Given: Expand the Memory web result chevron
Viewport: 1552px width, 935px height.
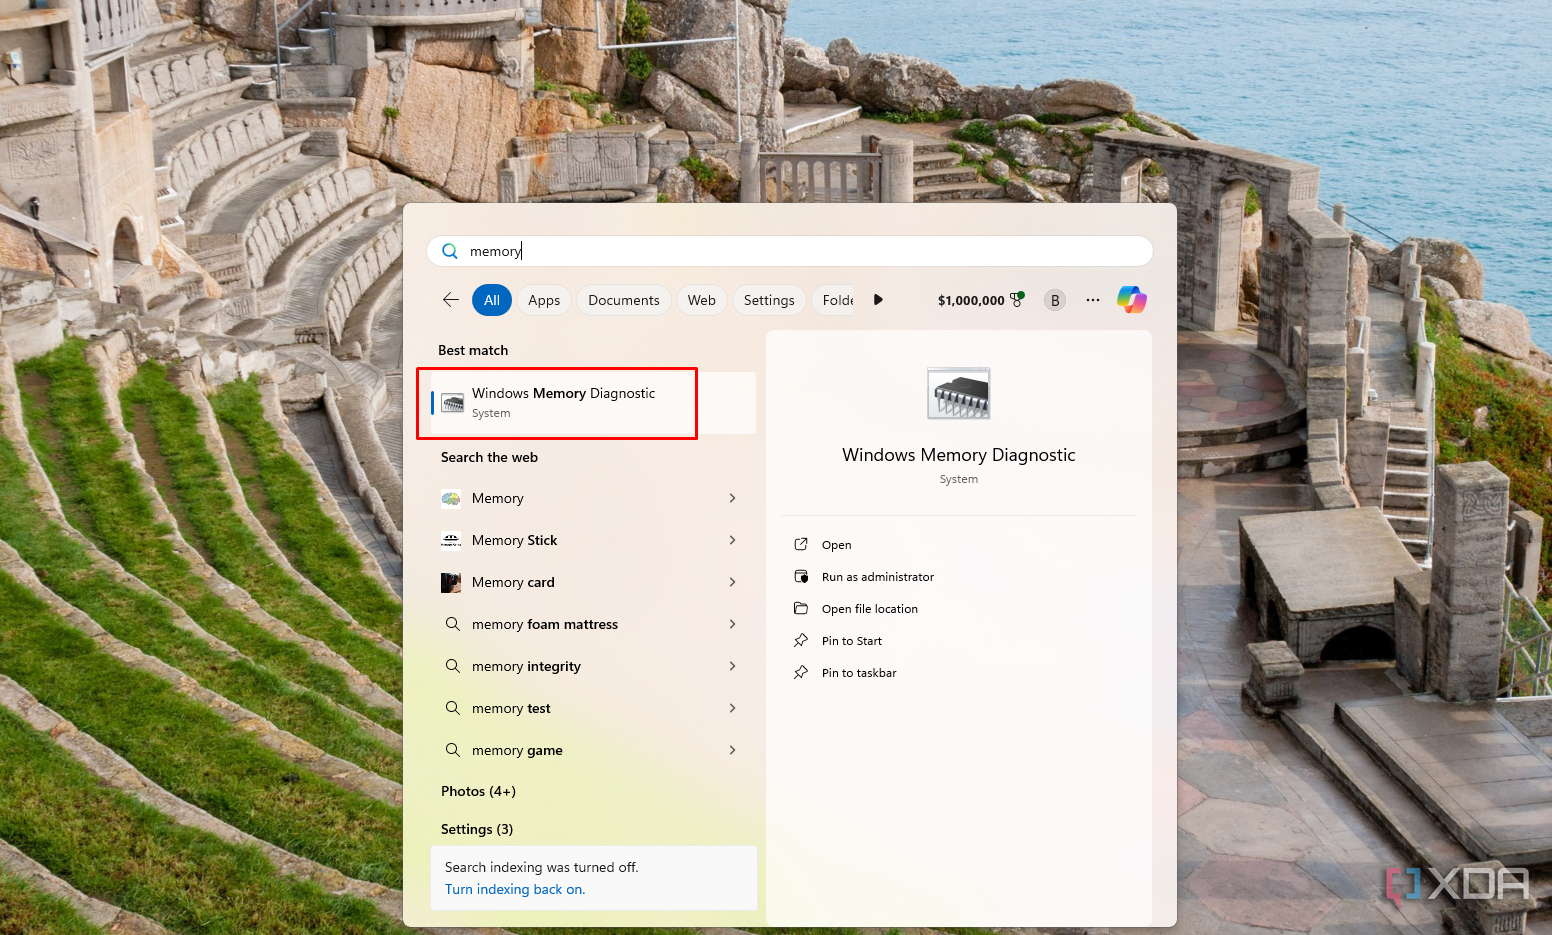Looking at the screenshot, I should pos(733,498).
